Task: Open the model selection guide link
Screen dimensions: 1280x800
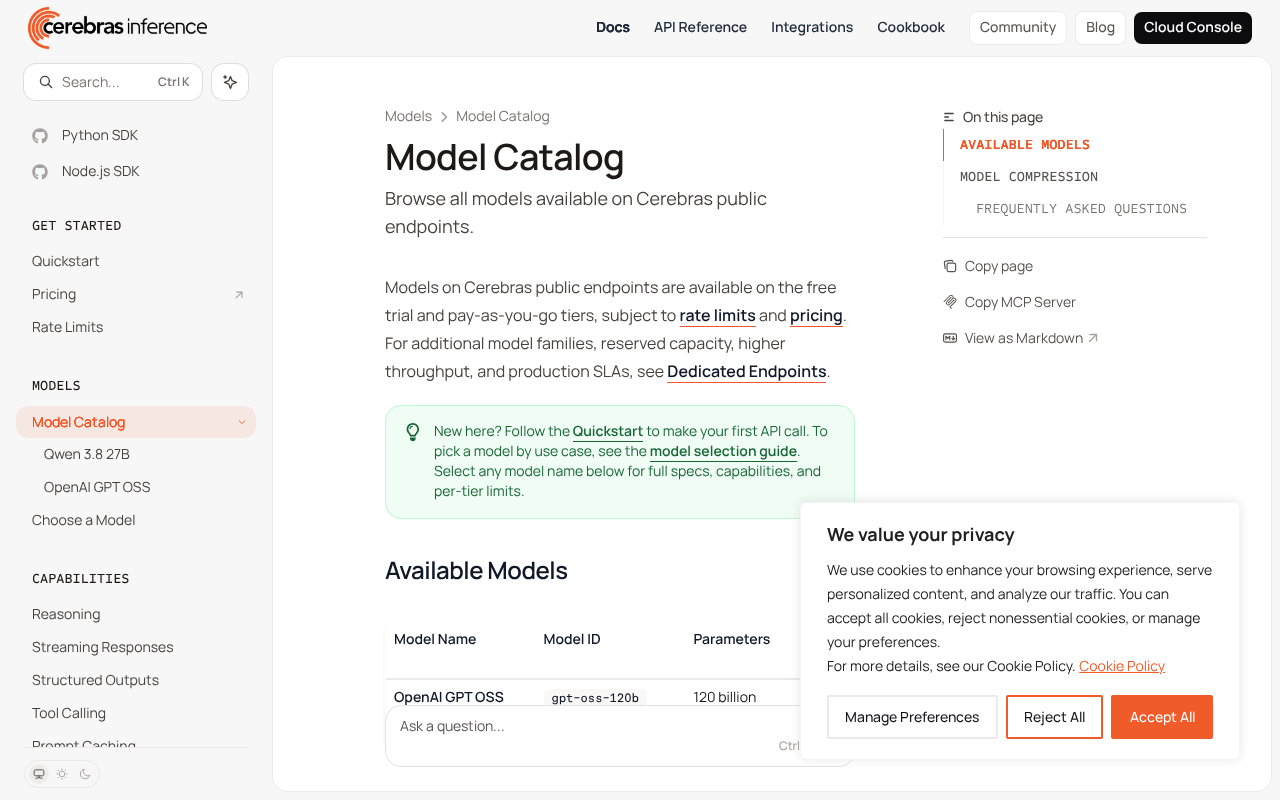Action: point(723,451)
